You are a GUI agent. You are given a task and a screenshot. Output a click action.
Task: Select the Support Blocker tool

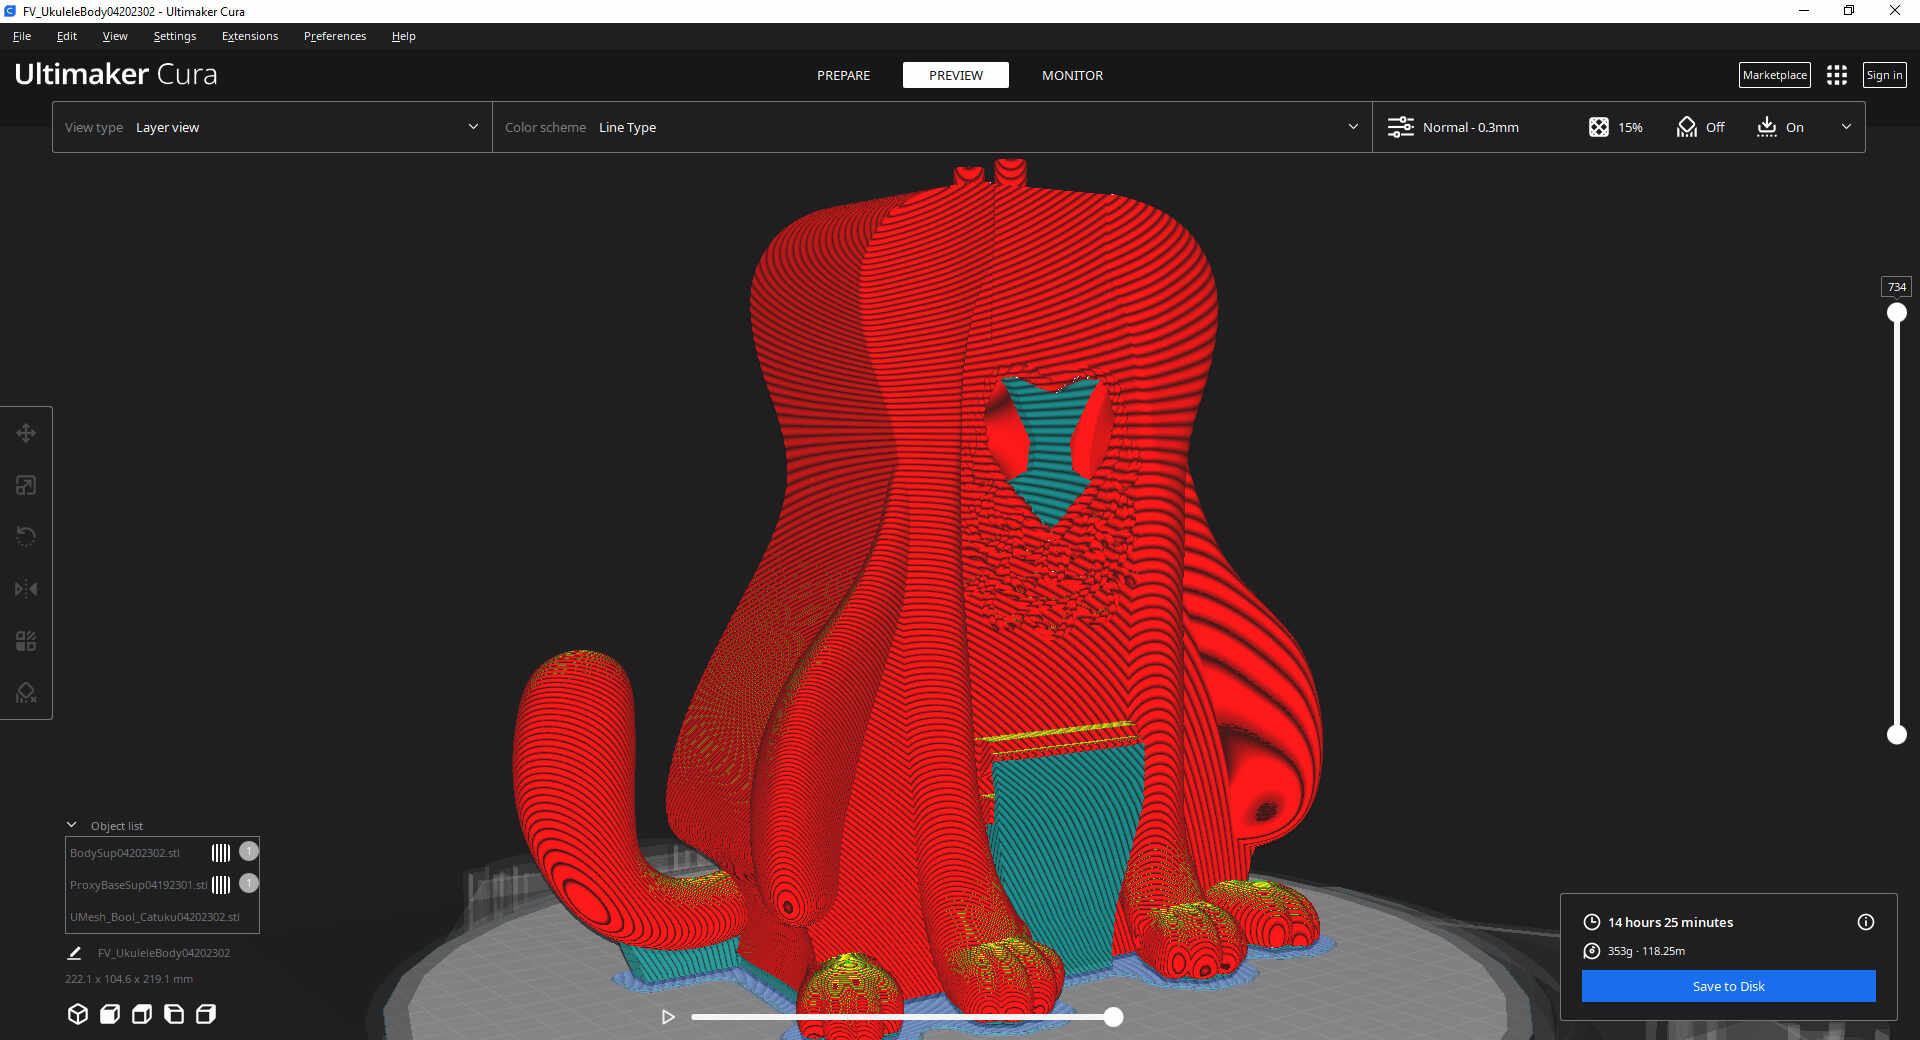[26, 693]
